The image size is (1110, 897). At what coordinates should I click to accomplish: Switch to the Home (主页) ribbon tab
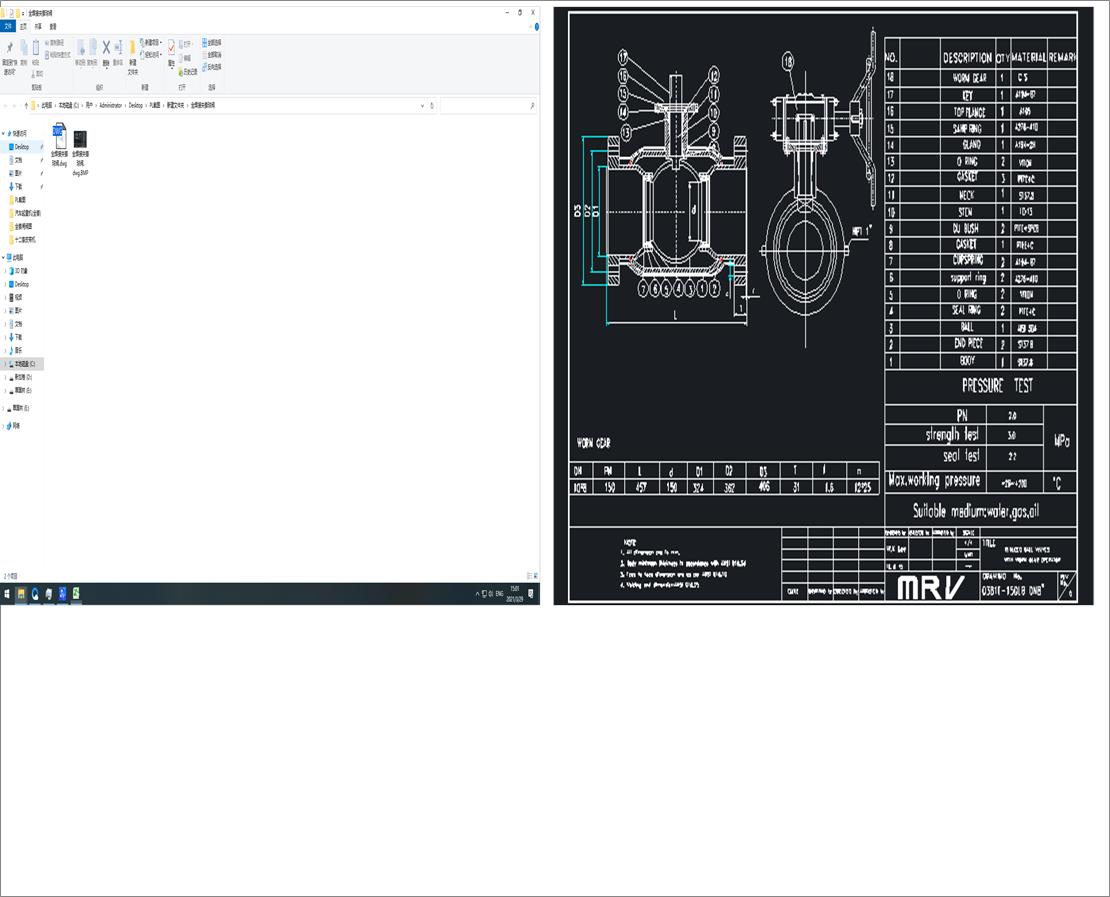point(23,26)
